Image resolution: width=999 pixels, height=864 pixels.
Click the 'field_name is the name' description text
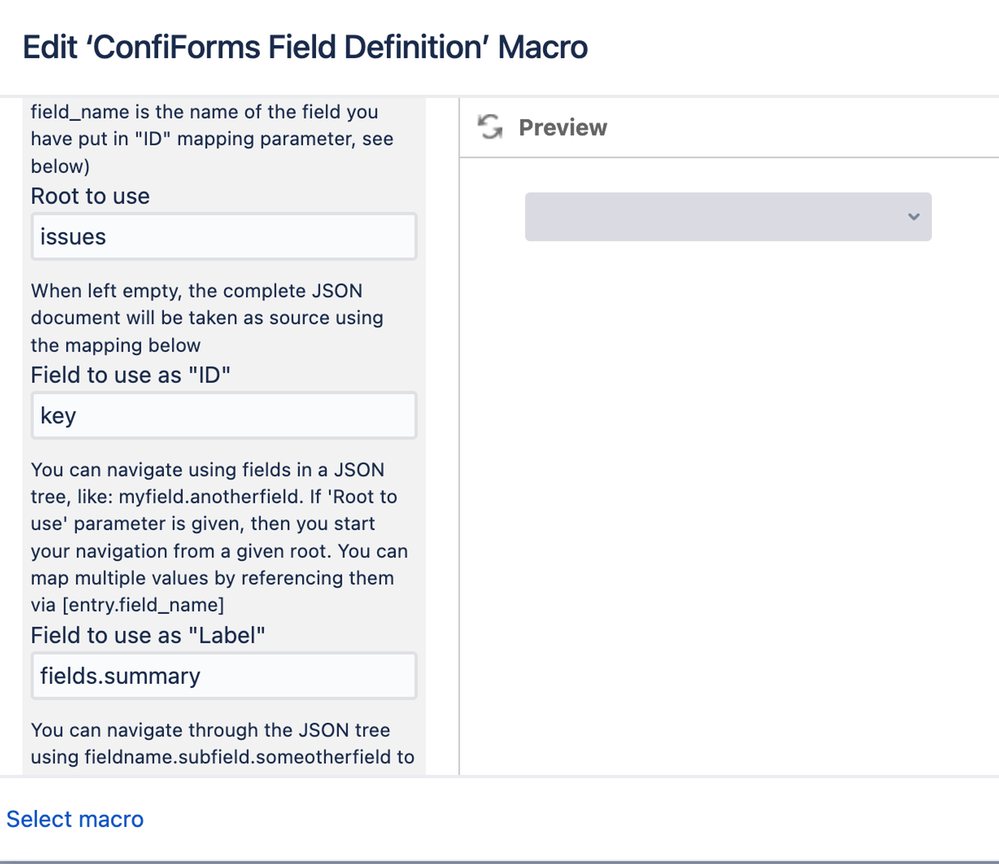pyautogui.click(x=212, y=139)
